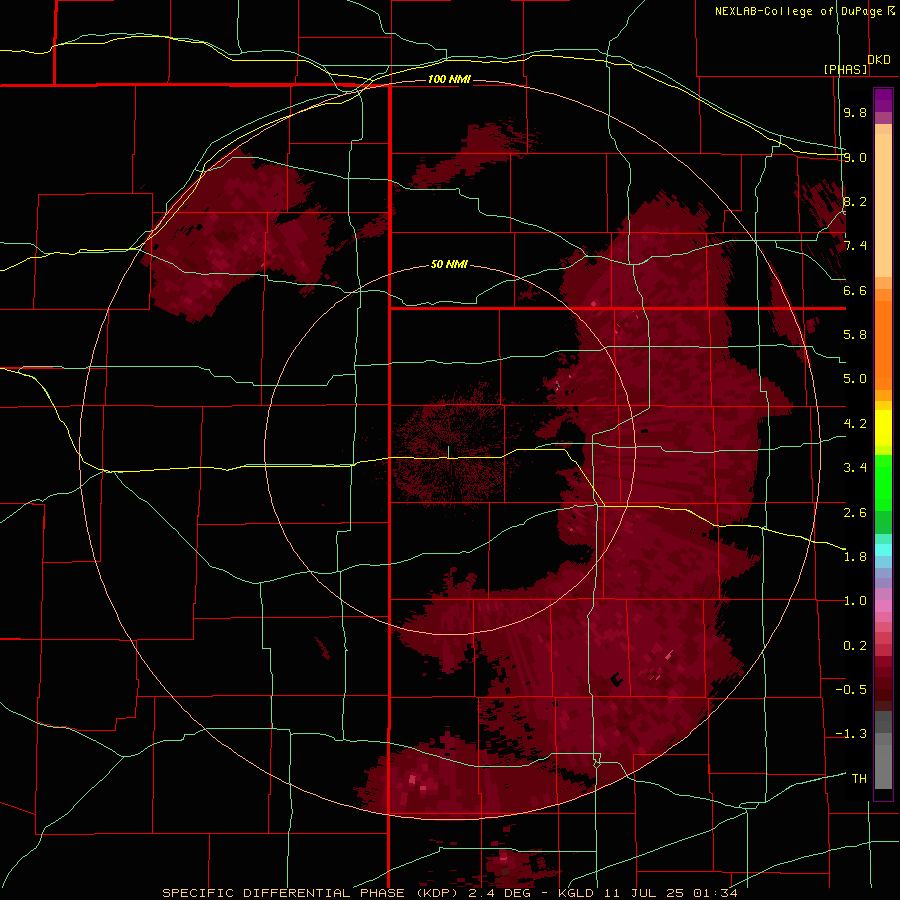Click the cyan segment of the color bar
The image size is (900, 900).
tap(883, 550)
